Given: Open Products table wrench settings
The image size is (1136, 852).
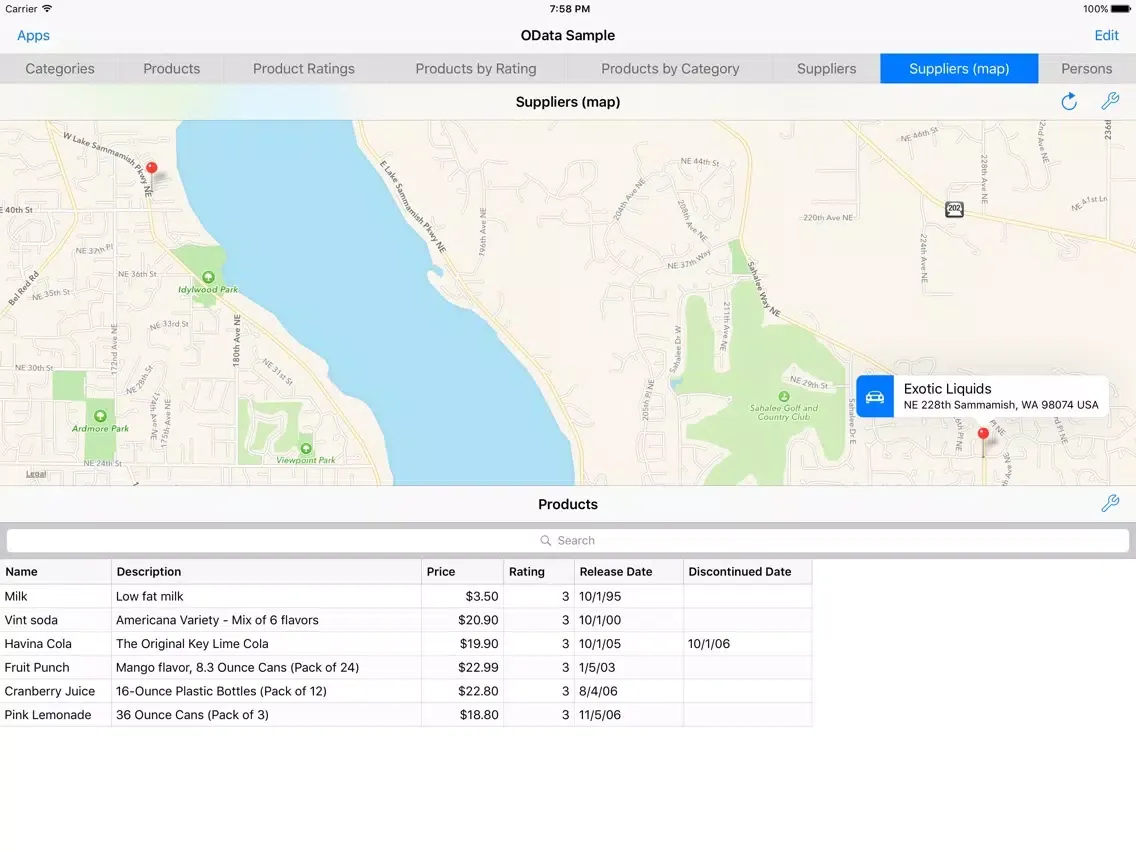Looking at the screenshot, I should (1110, 504).
